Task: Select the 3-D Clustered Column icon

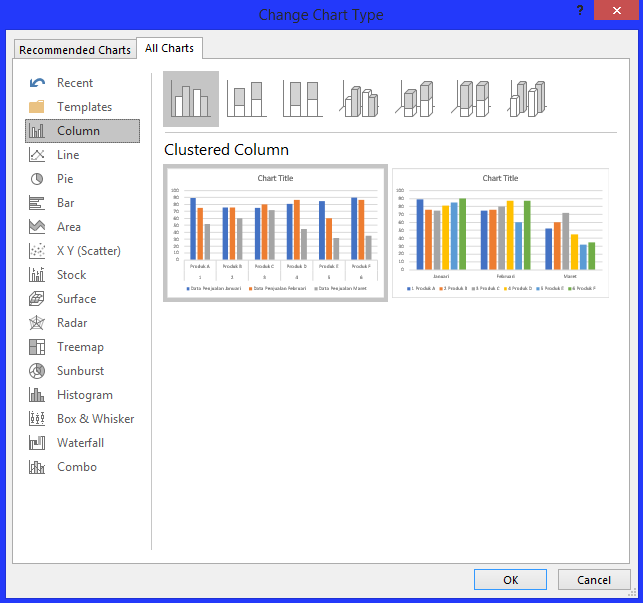Action: [x=359, y=99]
